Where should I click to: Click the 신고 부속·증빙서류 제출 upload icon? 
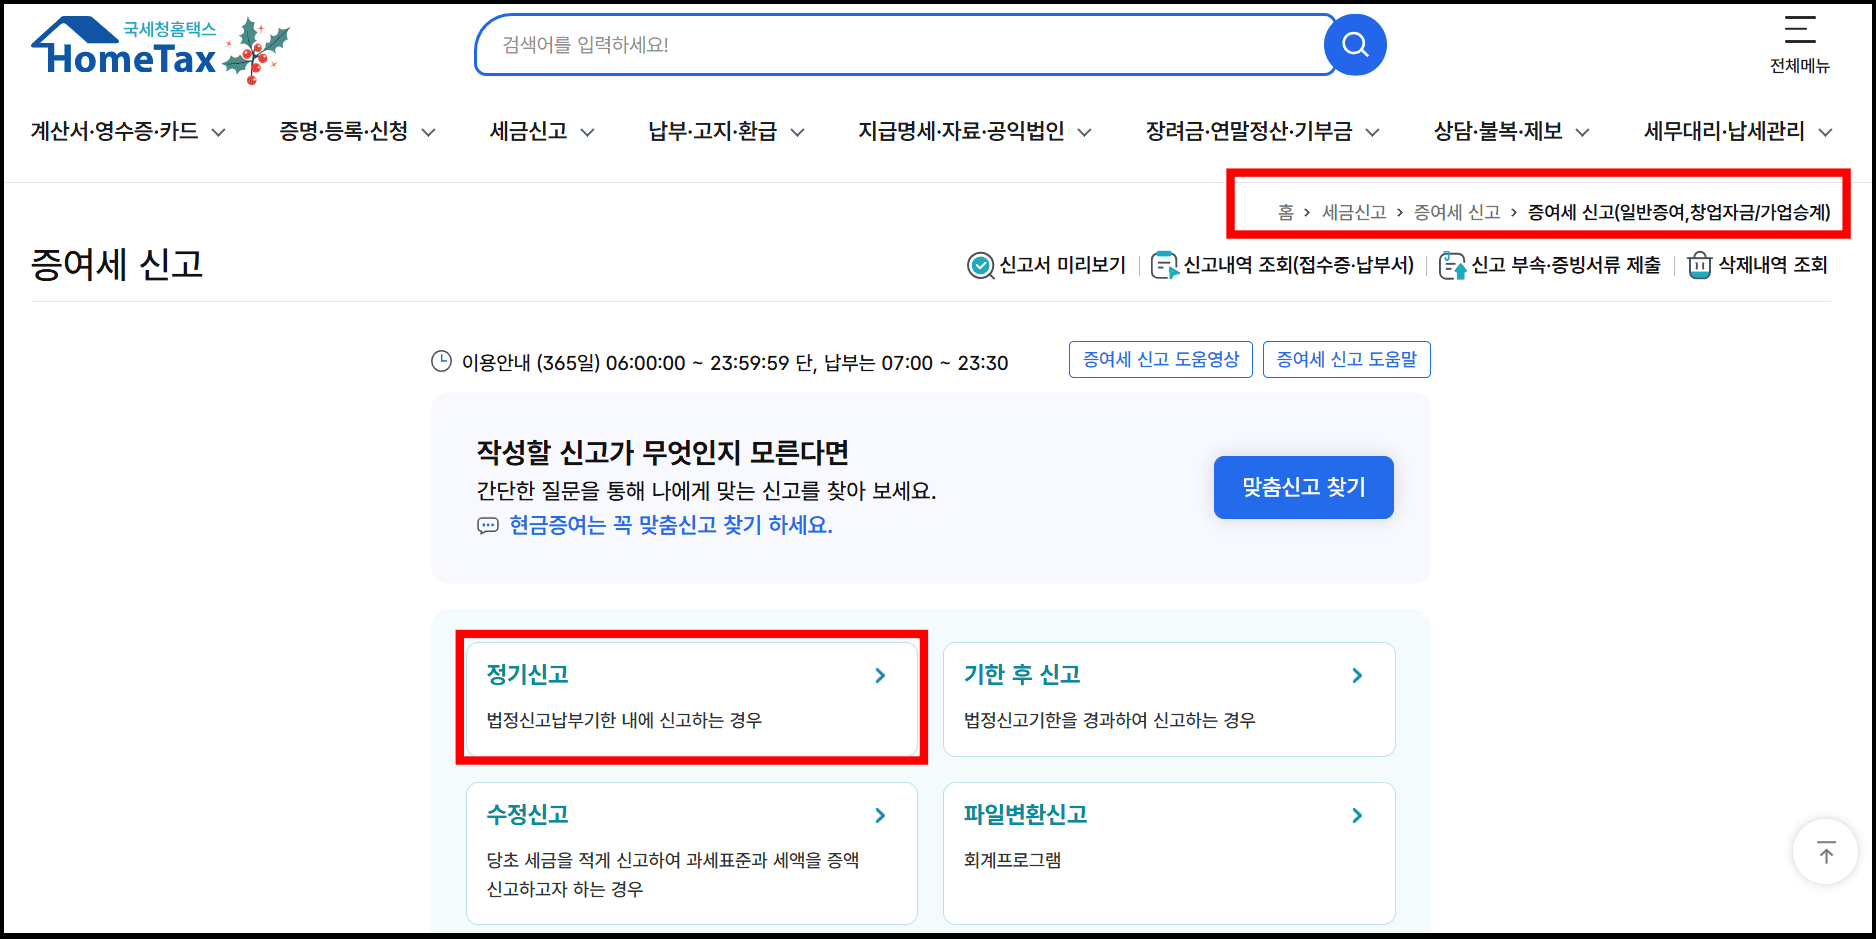point(1452,265)
